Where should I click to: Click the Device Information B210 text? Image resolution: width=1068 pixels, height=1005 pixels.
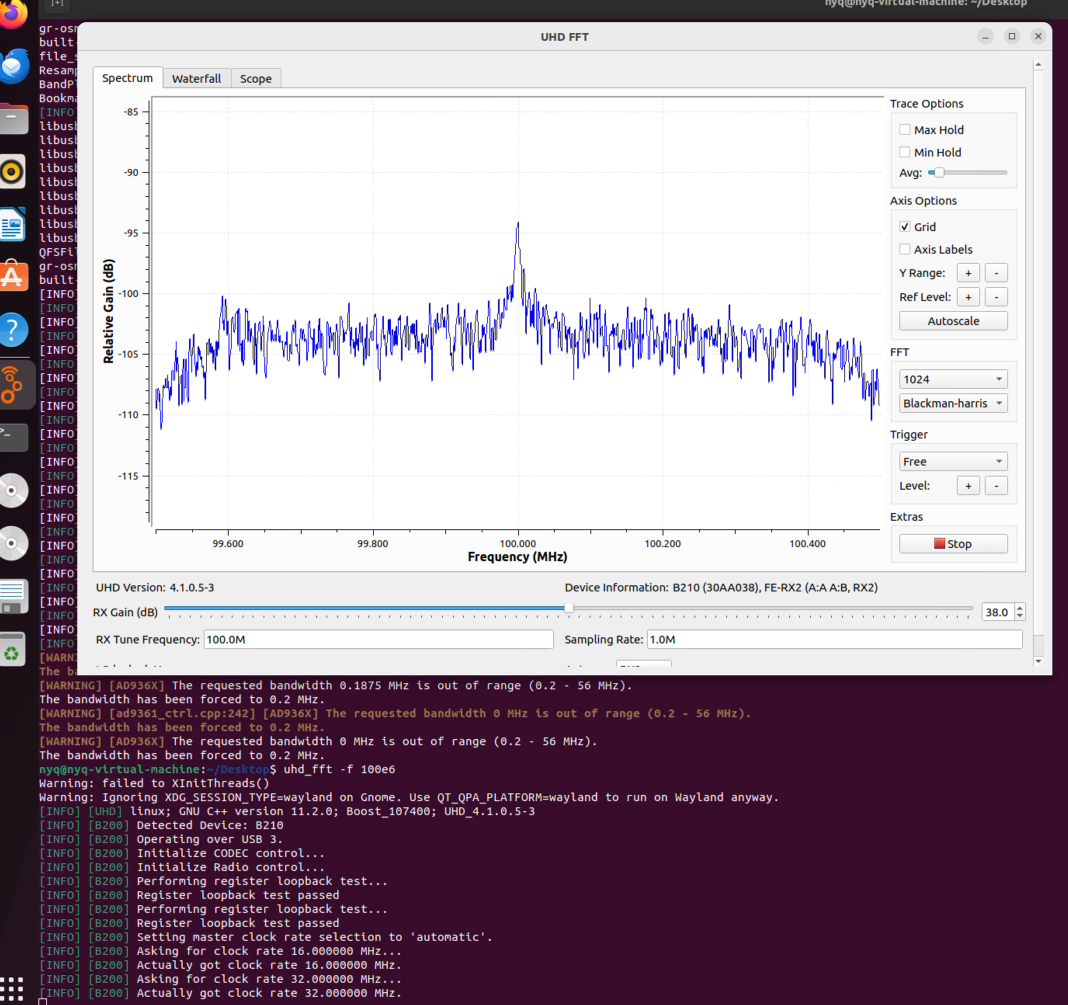click(x=721, y=588)
